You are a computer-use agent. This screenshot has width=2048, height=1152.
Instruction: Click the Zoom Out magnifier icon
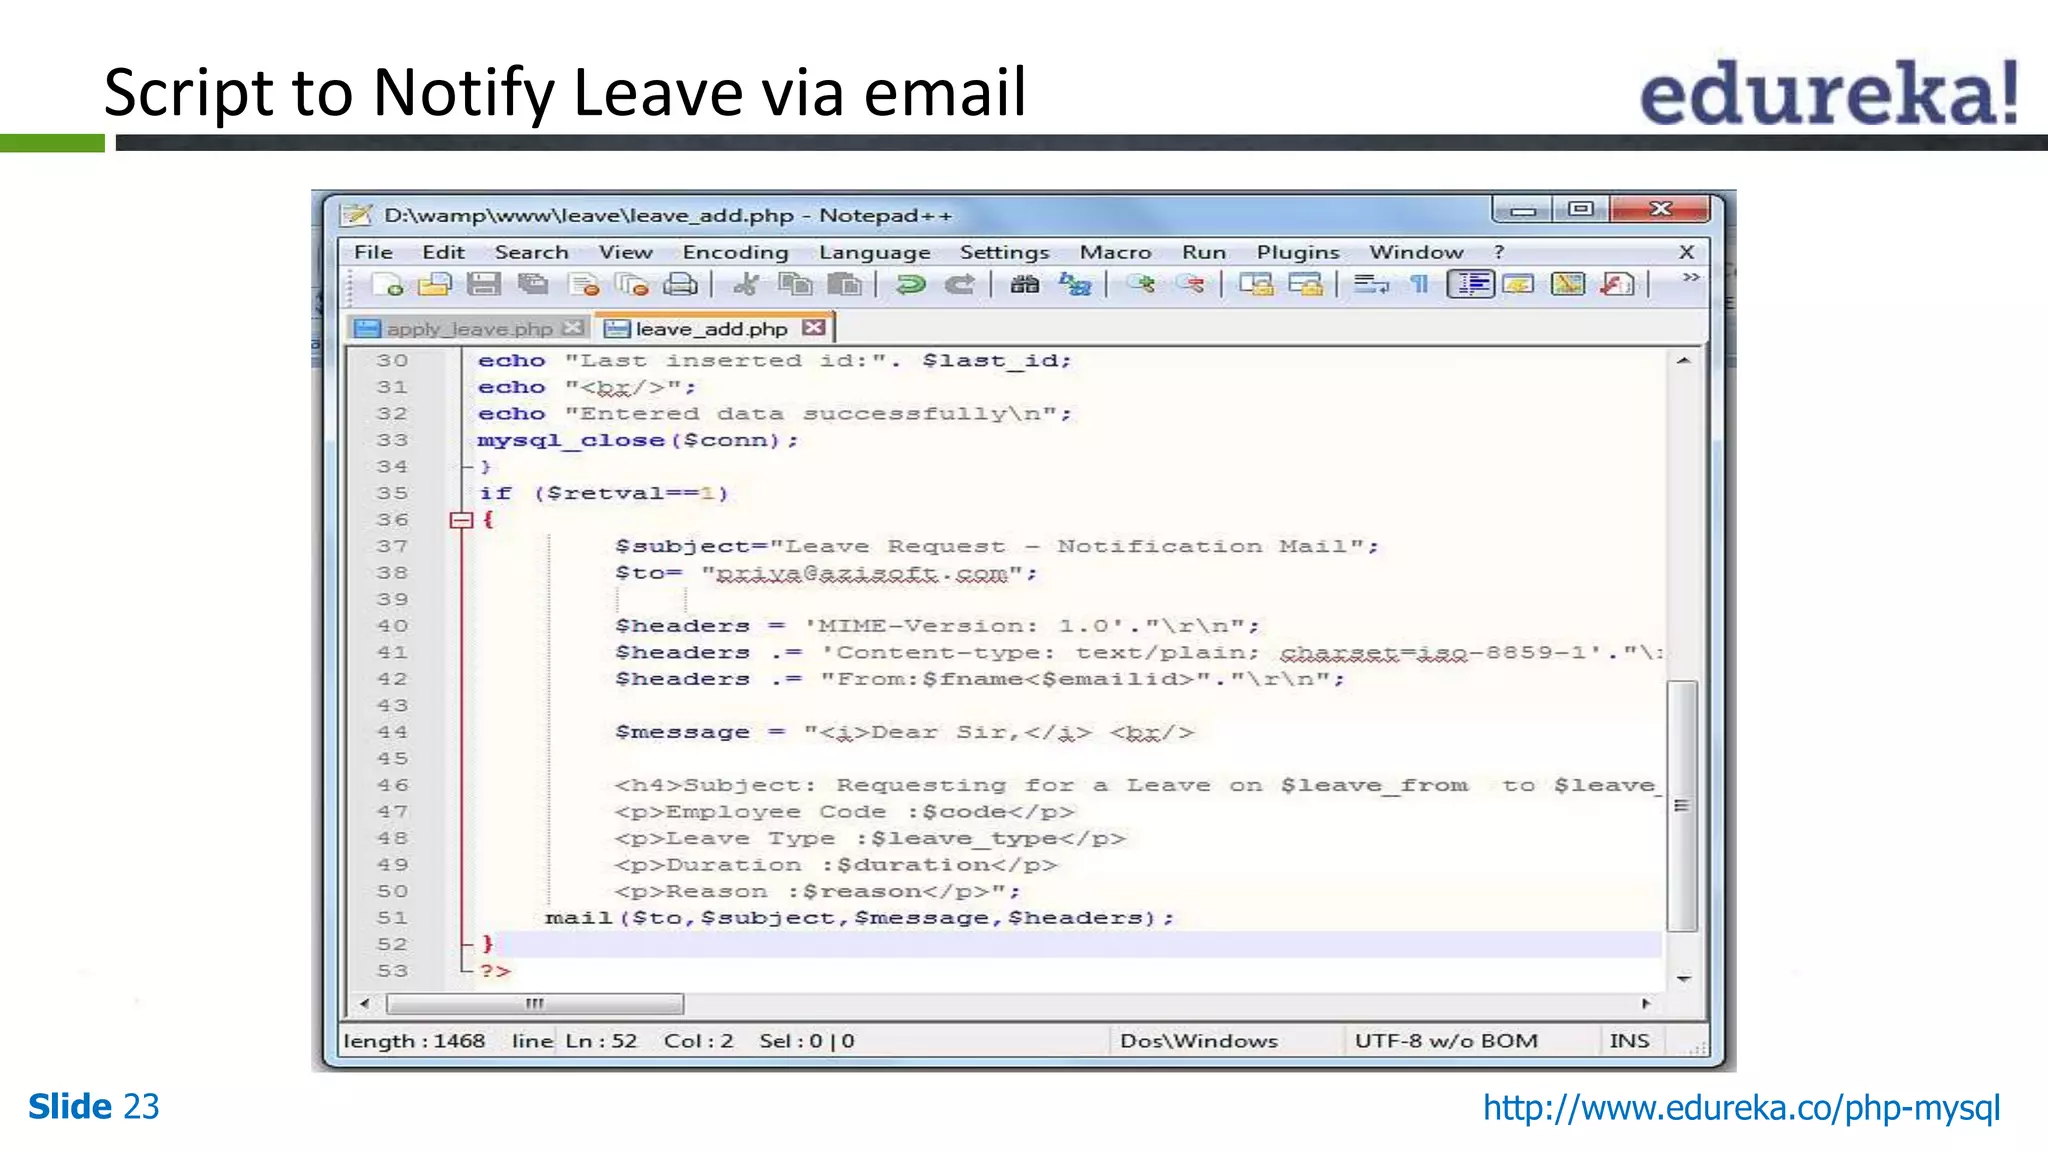coord(1190,285)
